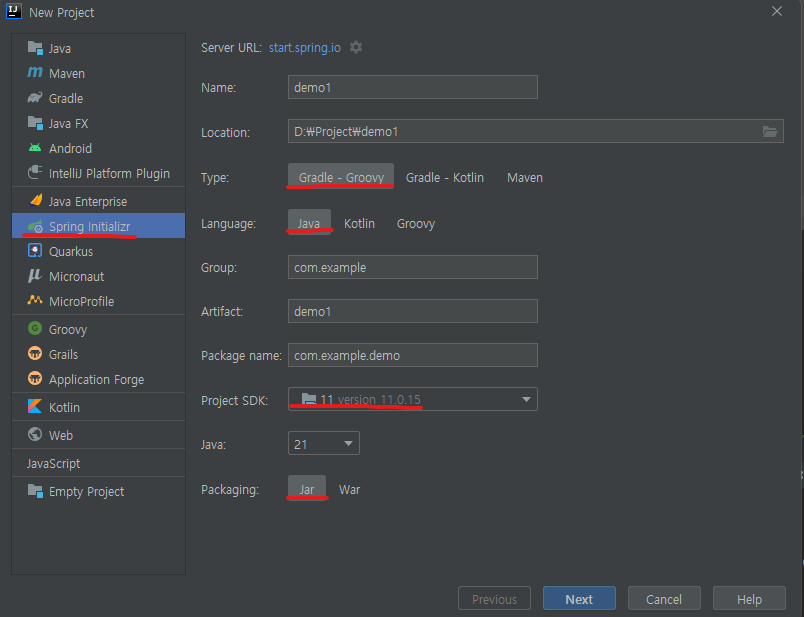Click the Application Forge icon
Image resolution: width=804 pixels, height=617 pixels.
tap(35, 379)
